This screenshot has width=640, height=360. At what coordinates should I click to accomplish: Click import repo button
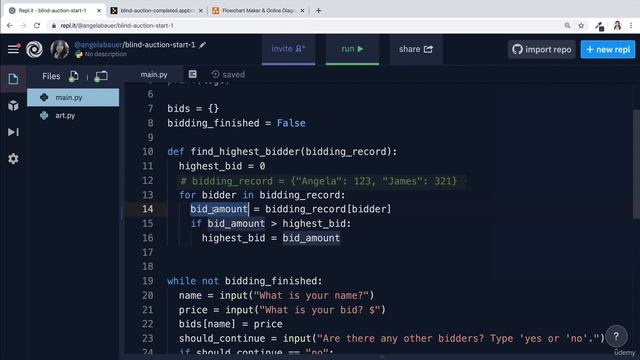(542, 49)
